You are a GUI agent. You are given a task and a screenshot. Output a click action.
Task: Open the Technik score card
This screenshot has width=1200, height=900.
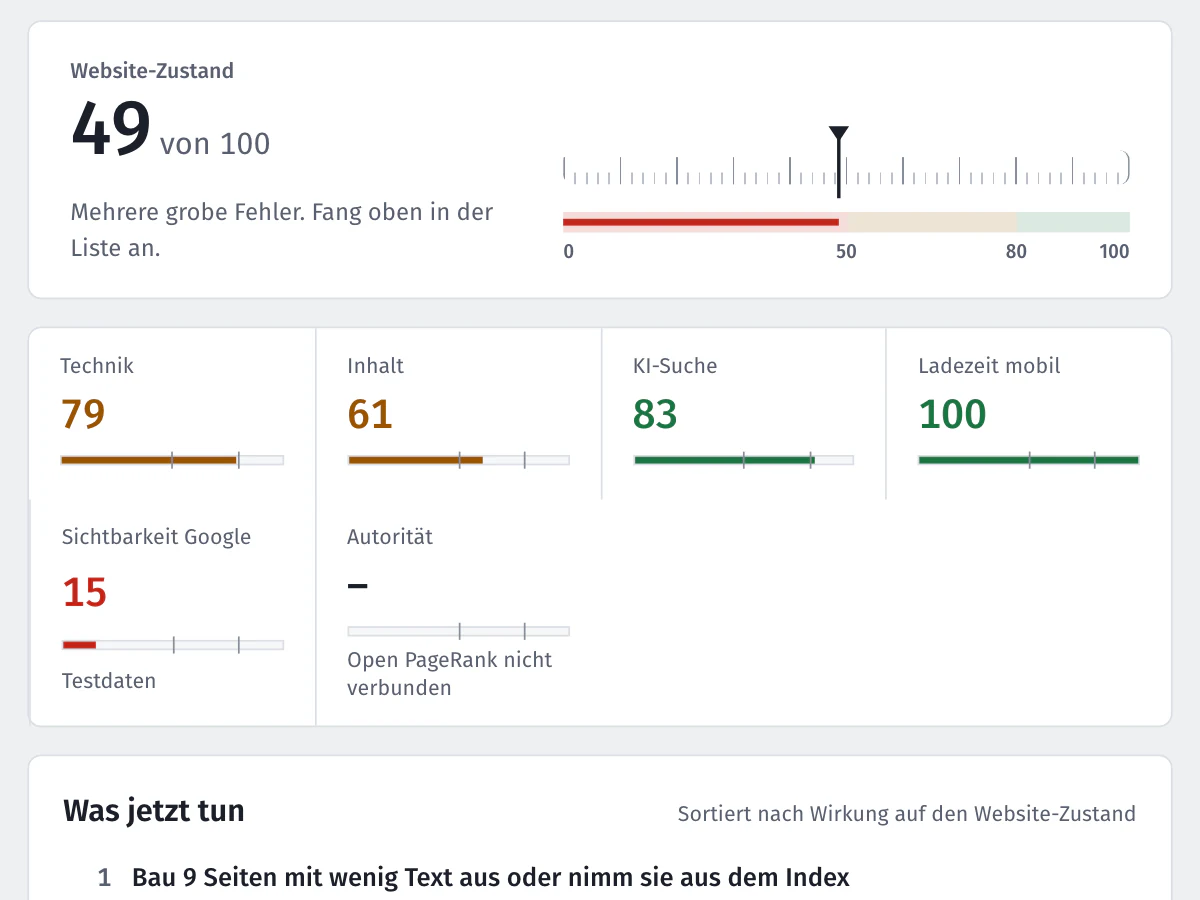tap(172, 413)
